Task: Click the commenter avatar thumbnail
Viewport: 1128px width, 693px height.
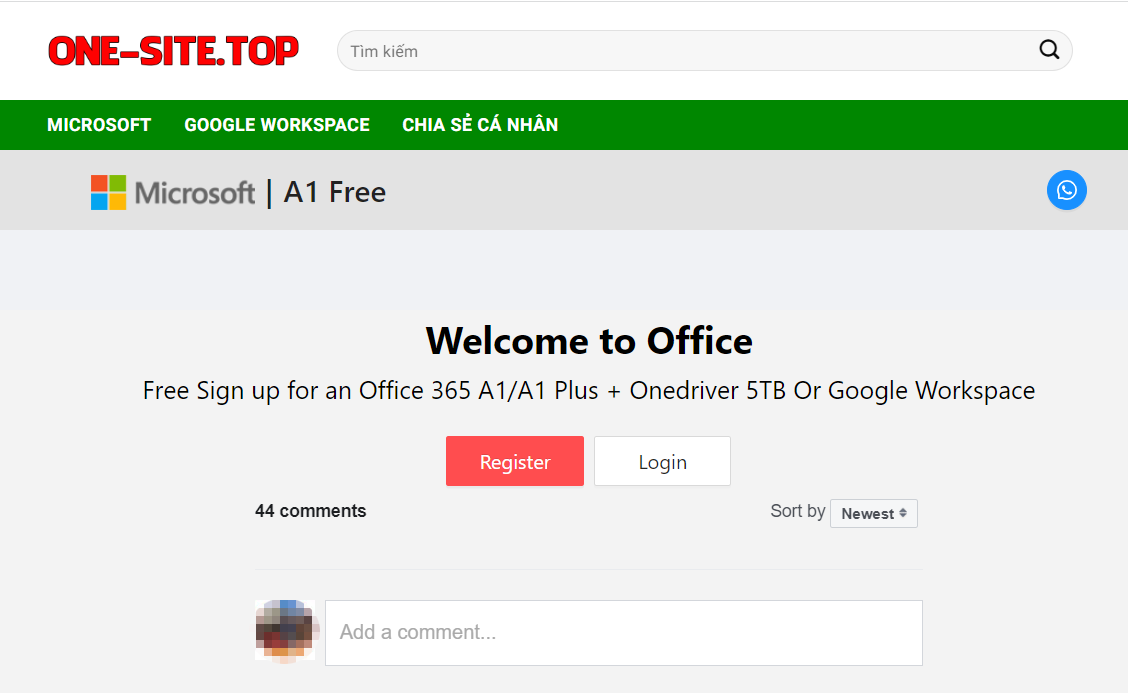Action: (x=286, y=630)
